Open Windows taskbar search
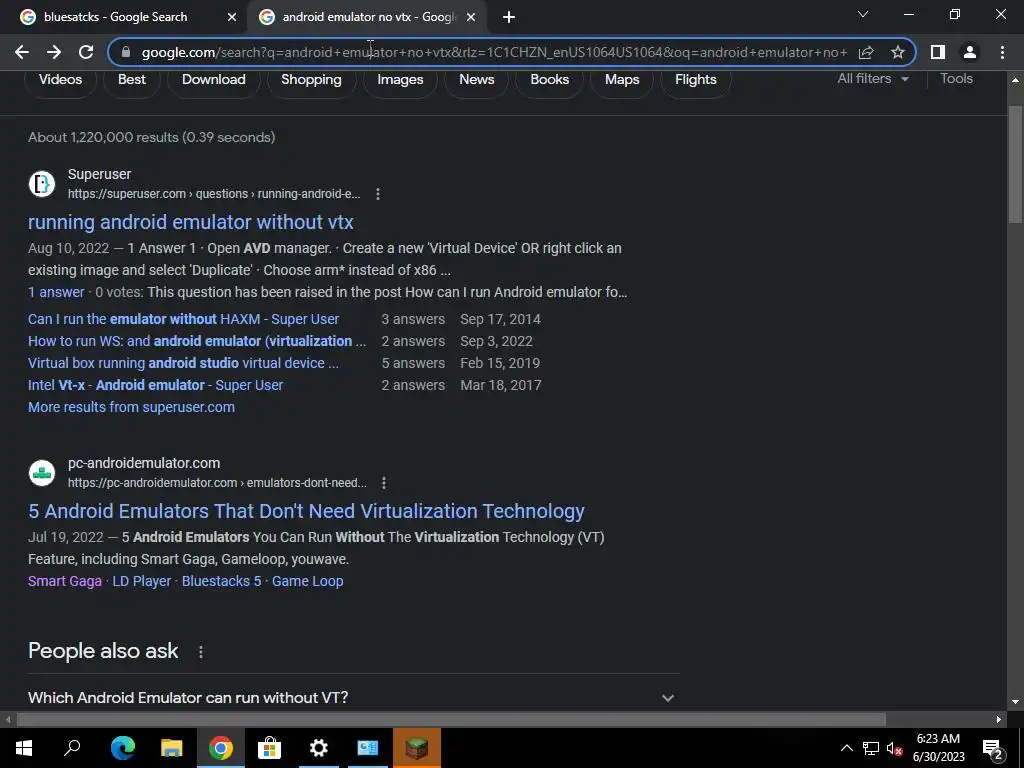 pyautogui.click(x=72, y=748)
